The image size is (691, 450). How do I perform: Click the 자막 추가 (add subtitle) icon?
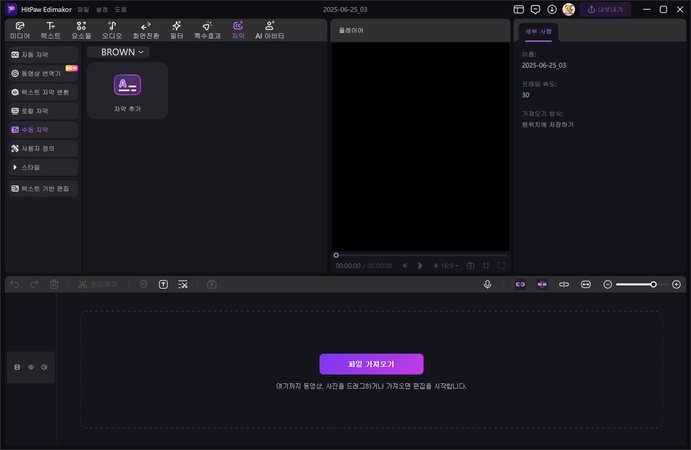coord(127,85)
